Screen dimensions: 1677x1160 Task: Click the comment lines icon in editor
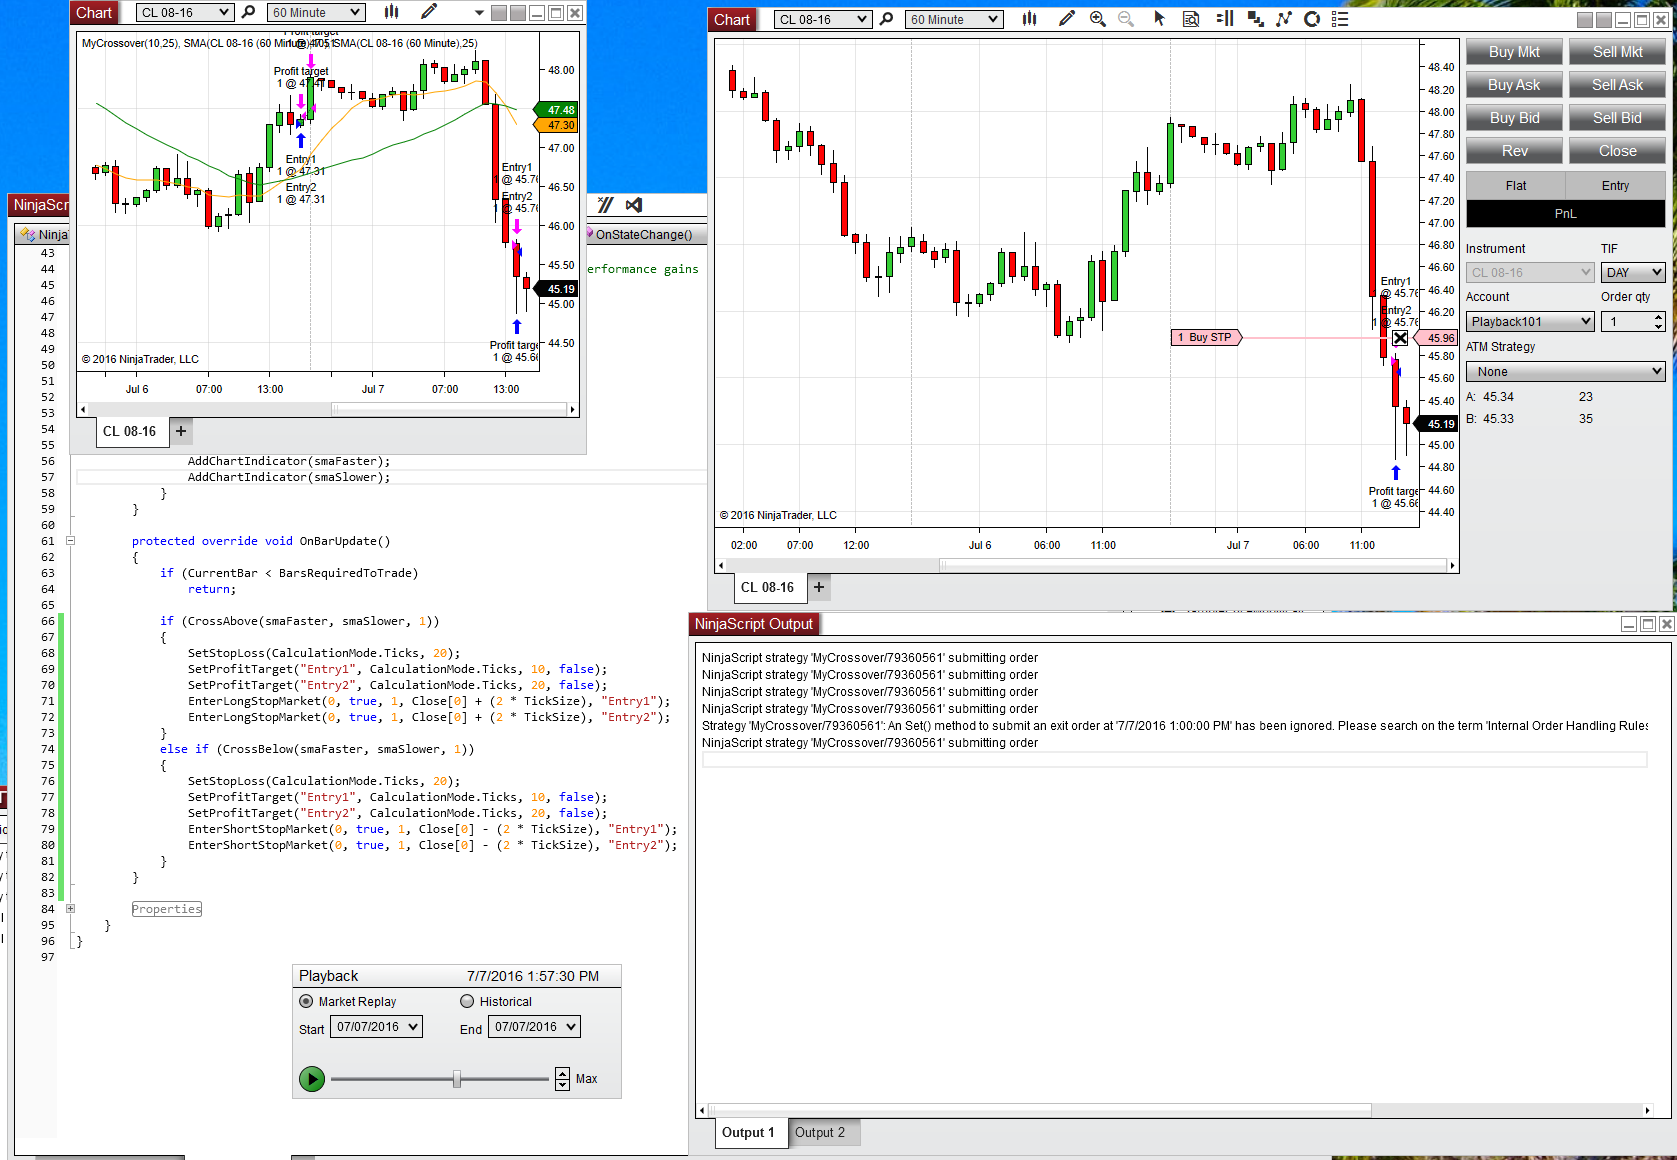click(605, 205)
